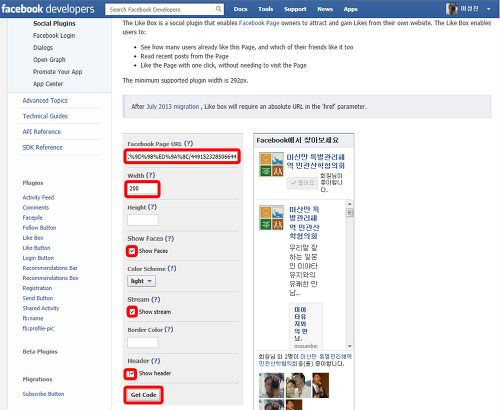
Task: Open the Apps menu
Action: coord(351,9)
